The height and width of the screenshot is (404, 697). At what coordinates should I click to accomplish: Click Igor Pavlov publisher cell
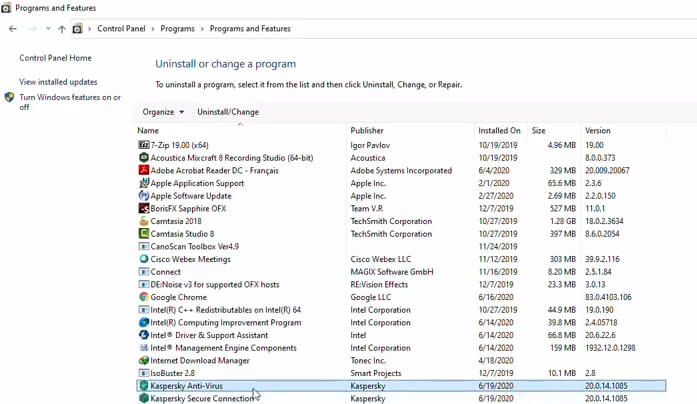point(370,145)
